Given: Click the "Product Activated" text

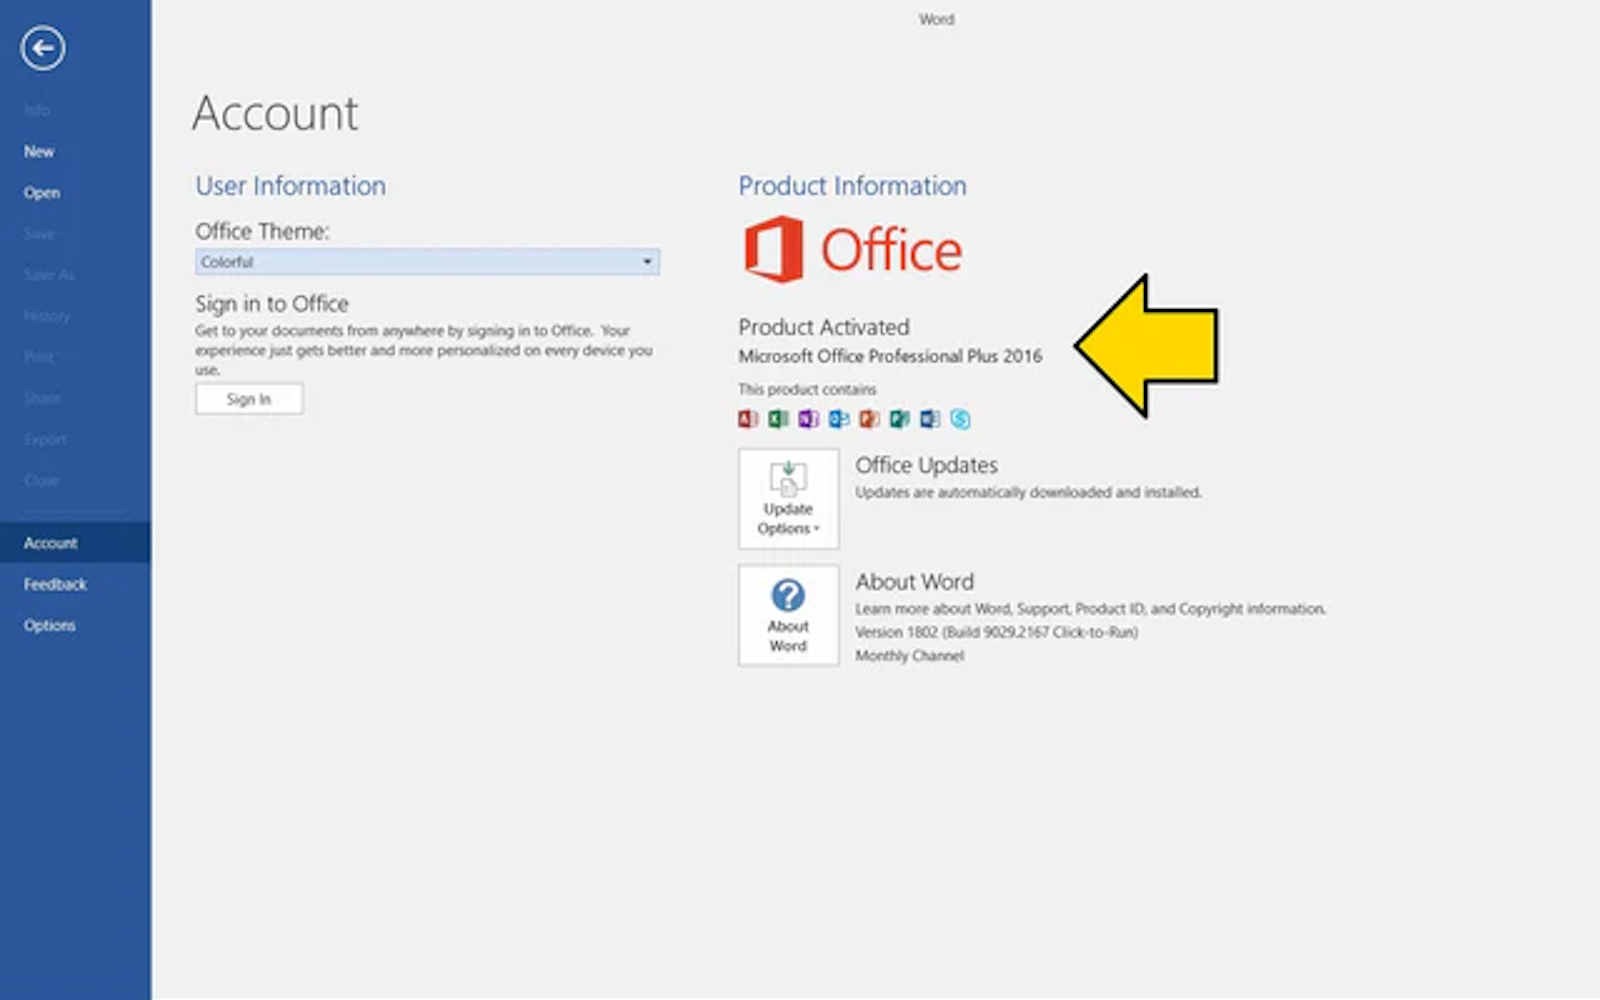Looking at the screenshot, I should (x=824, y=327).
